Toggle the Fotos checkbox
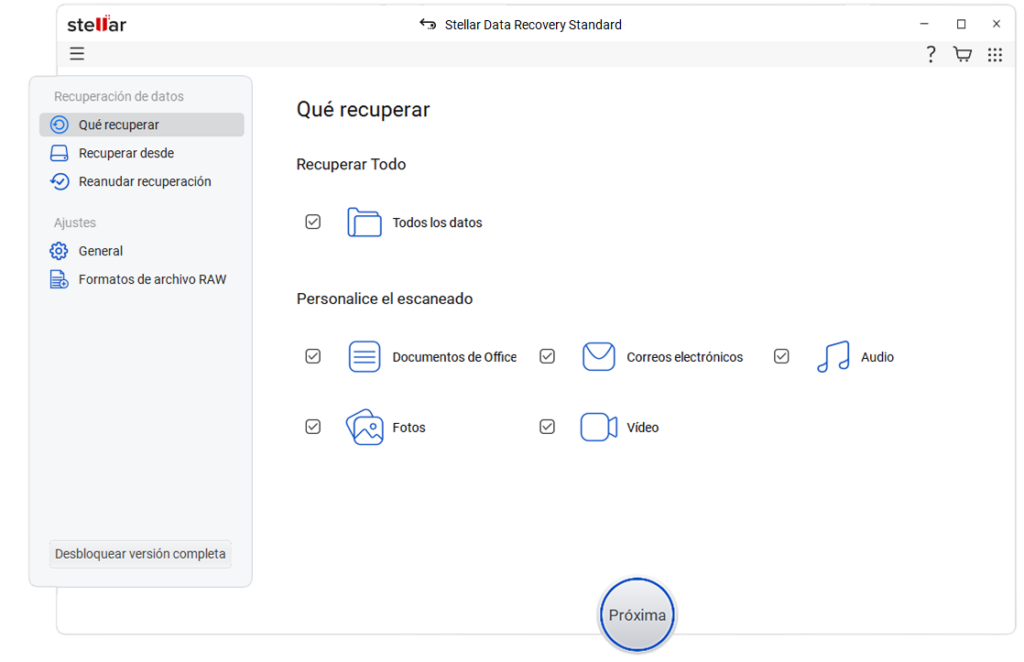Image resolution: width=1024 pixels, height=662 pixels. pos(313,427)
